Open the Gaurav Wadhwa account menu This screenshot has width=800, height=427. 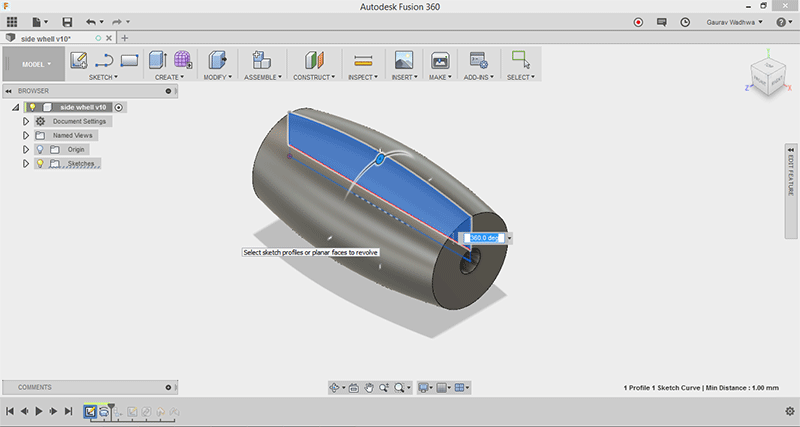[734, 22]
